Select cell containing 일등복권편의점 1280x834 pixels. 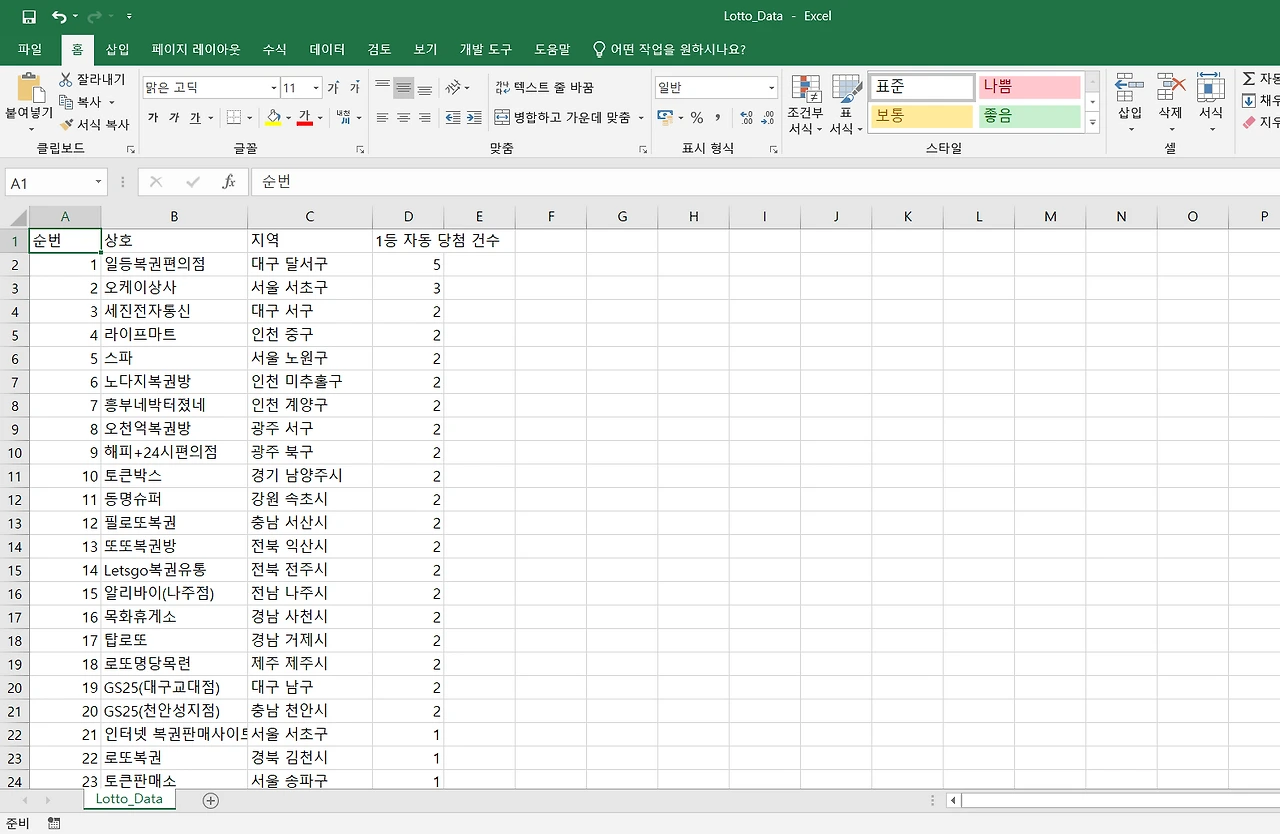coord(174,264)
